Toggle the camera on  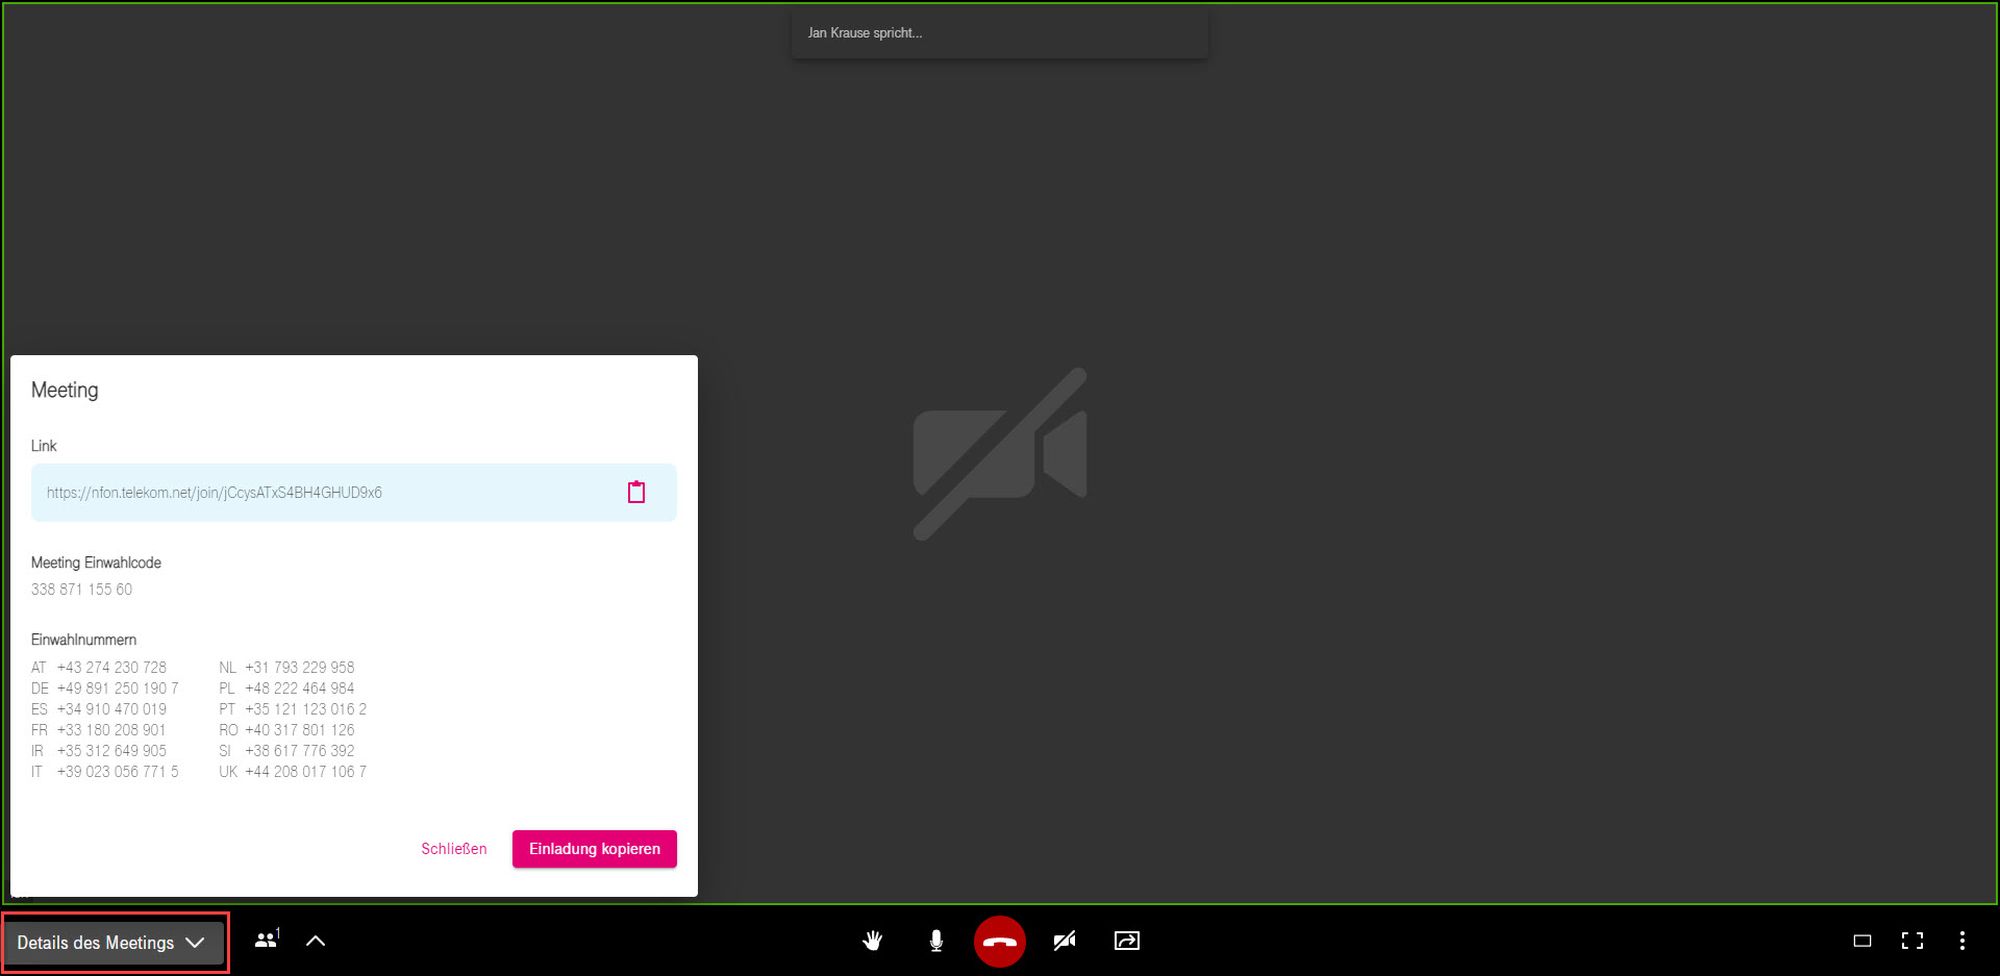(x=1064, y=941)
